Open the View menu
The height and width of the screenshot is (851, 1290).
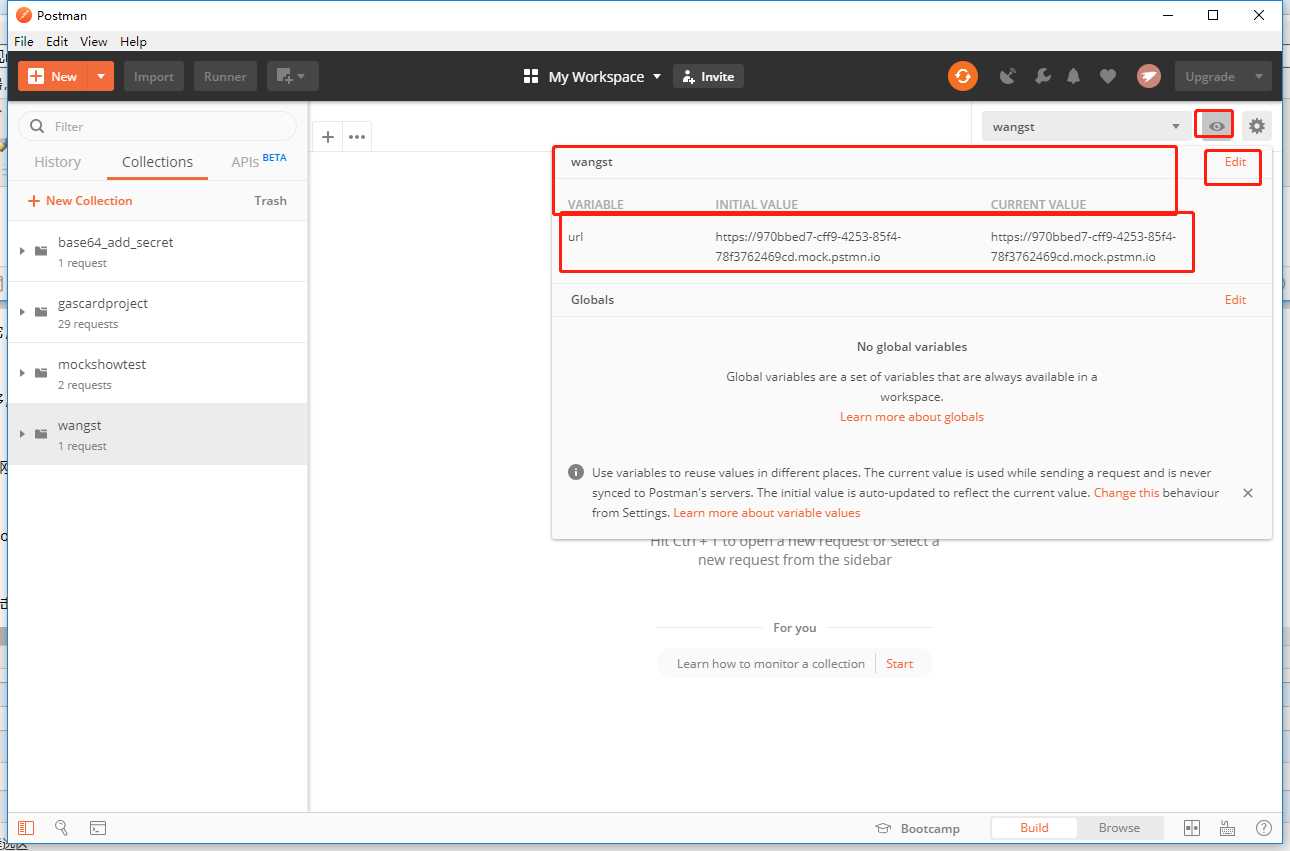click(x=93, y=41)
